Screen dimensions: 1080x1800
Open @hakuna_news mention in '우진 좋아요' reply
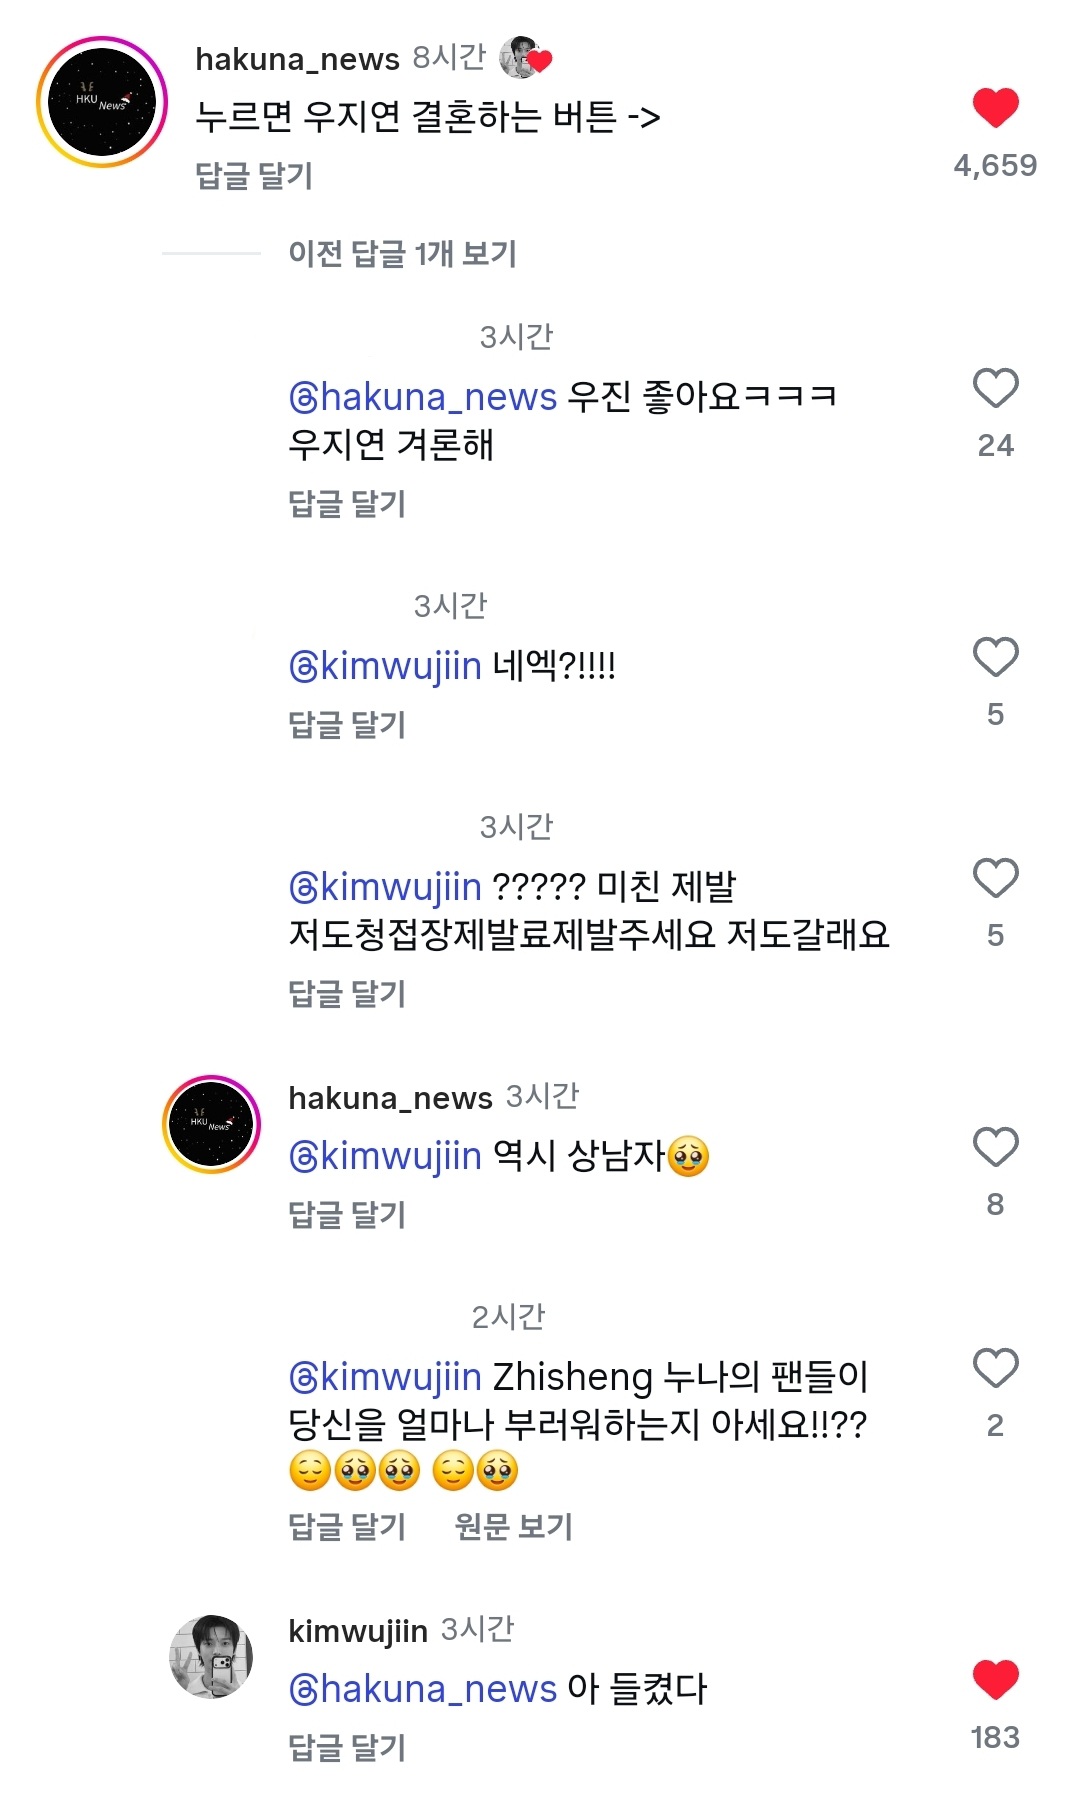point(422,397)
